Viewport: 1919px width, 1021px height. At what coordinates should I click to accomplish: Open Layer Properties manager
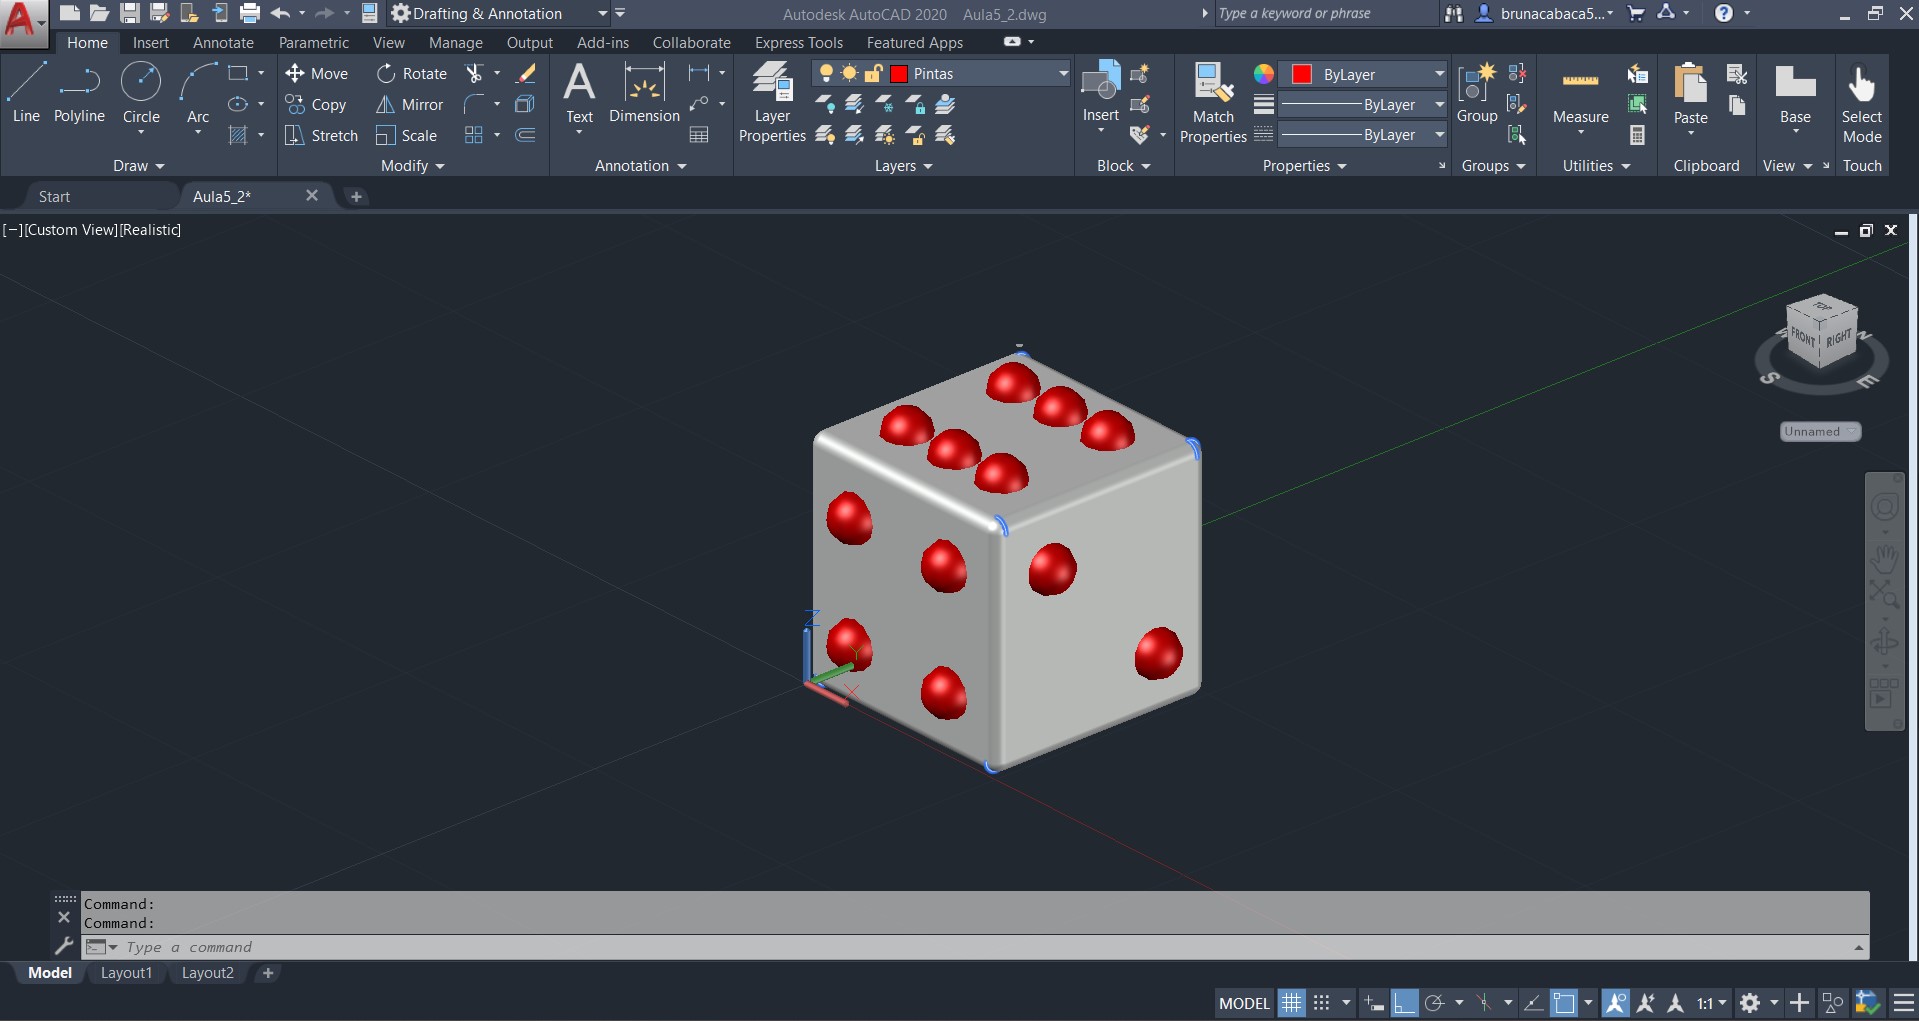coord(772,101)
